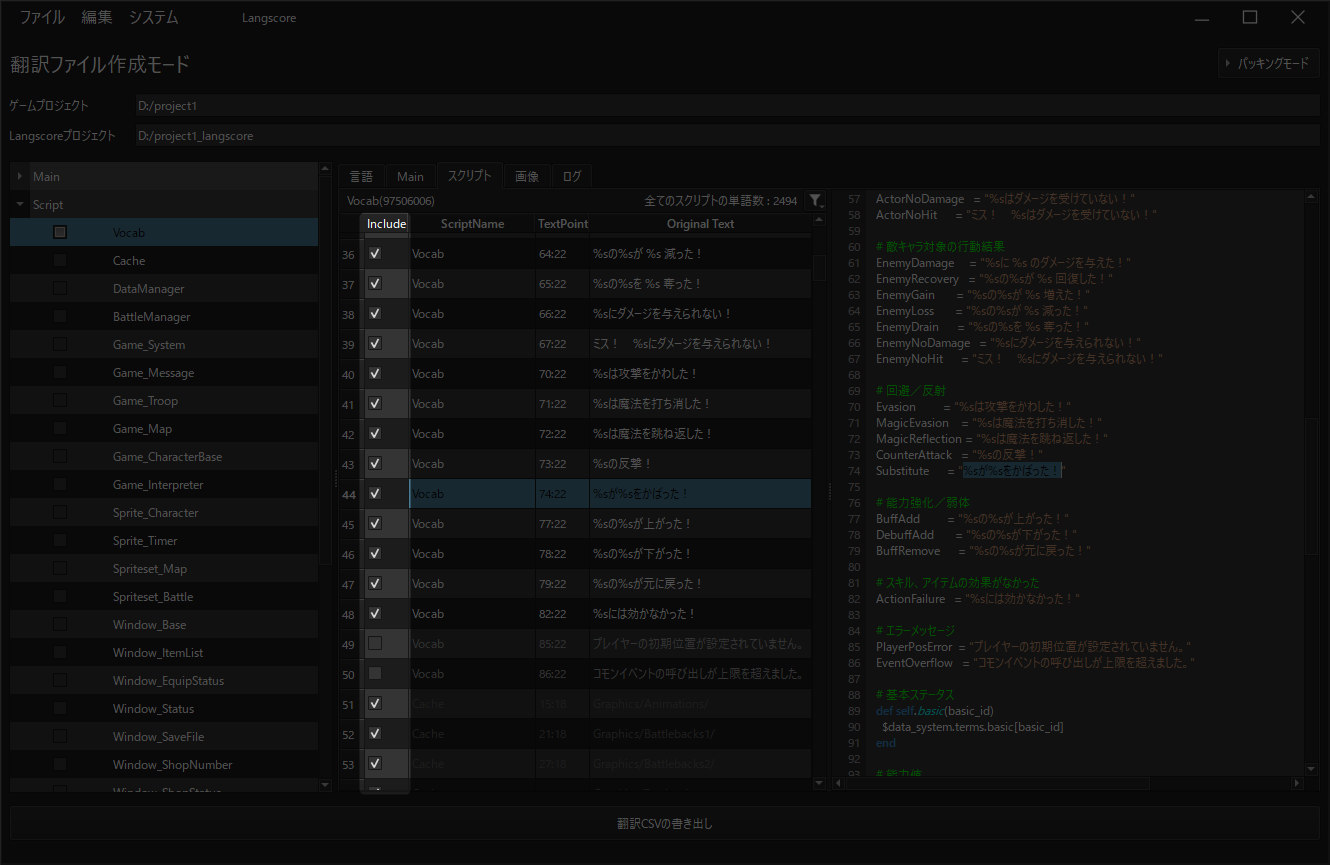The height and width of the screenshot is (865, 1330).
Task: Select Spriteset_Battle in script tree
Action: (153, 596)
